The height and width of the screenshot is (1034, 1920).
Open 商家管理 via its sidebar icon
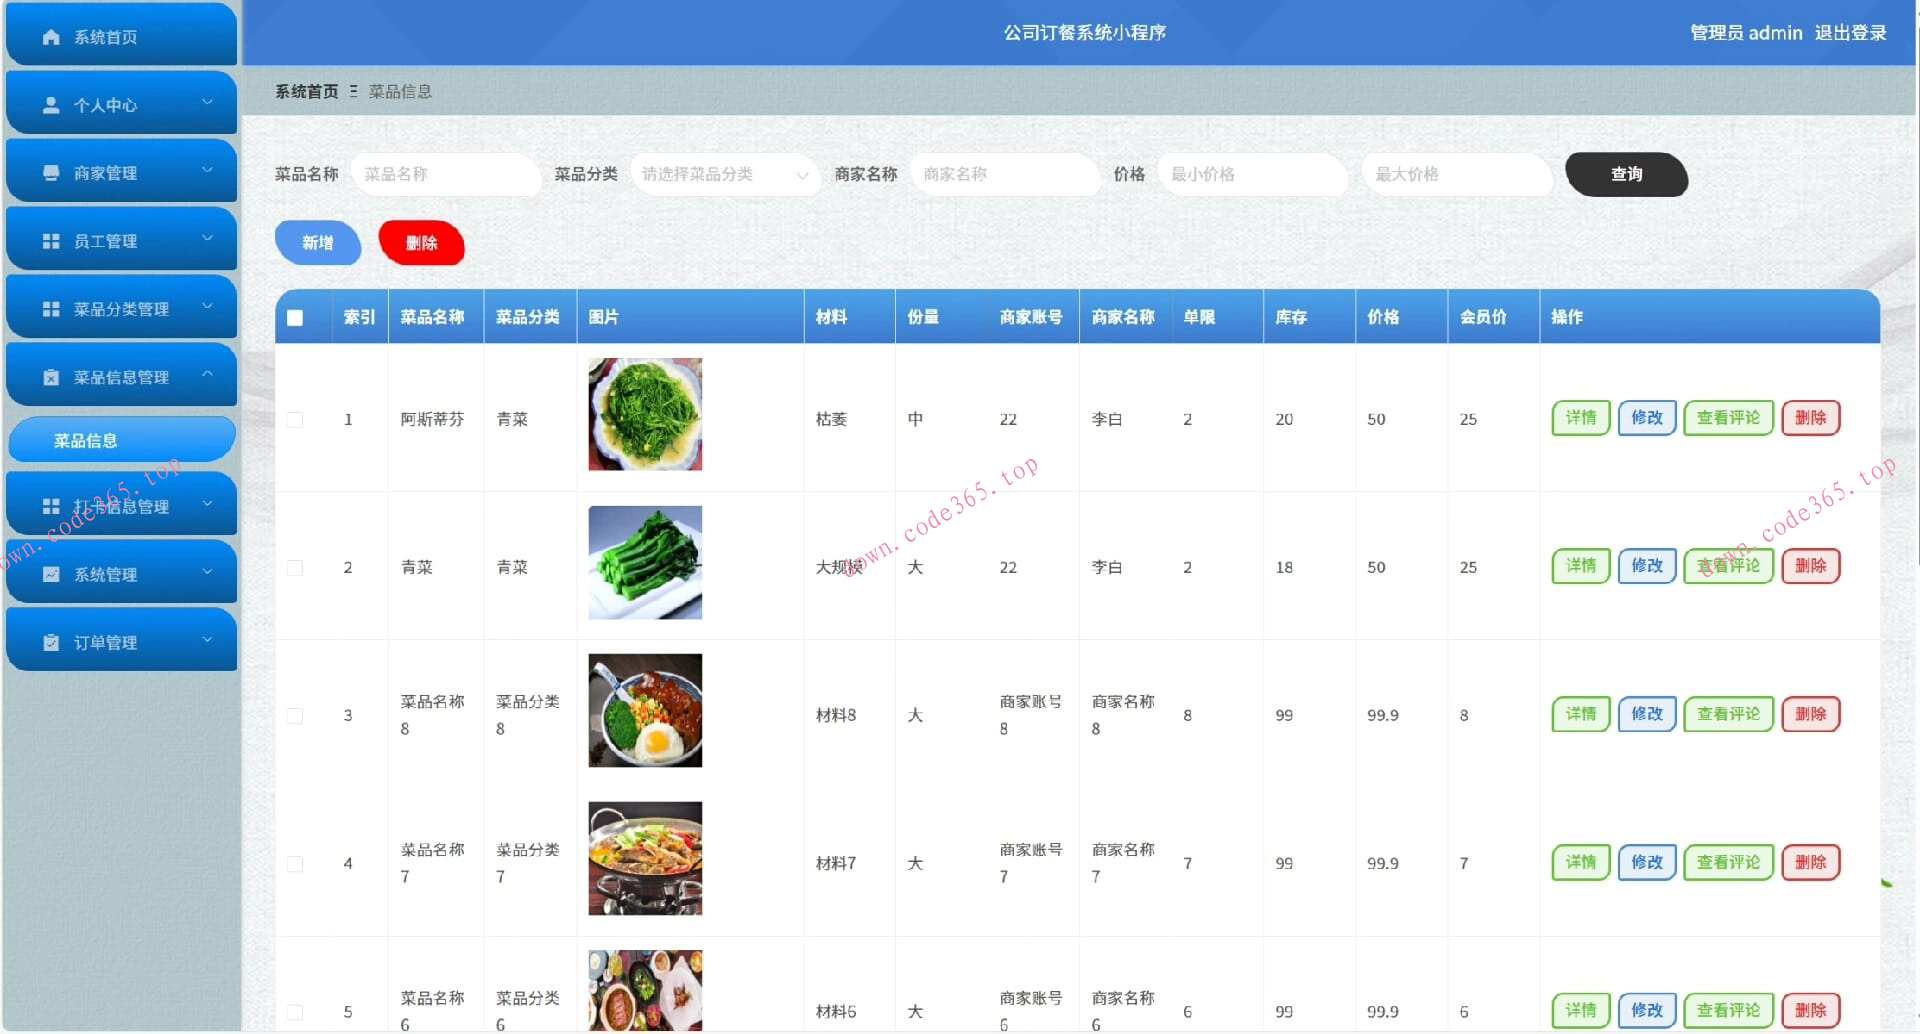tap(50, 172)
